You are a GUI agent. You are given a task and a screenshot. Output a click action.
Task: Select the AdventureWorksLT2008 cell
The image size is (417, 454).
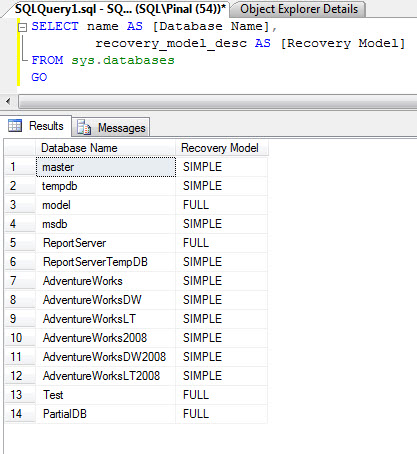pos(106,376)
